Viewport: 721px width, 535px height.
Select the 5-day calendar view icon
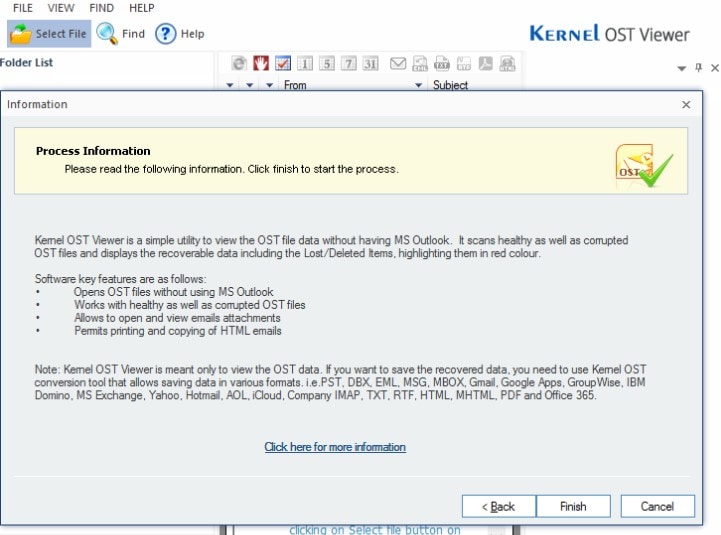tap(326, 63)
